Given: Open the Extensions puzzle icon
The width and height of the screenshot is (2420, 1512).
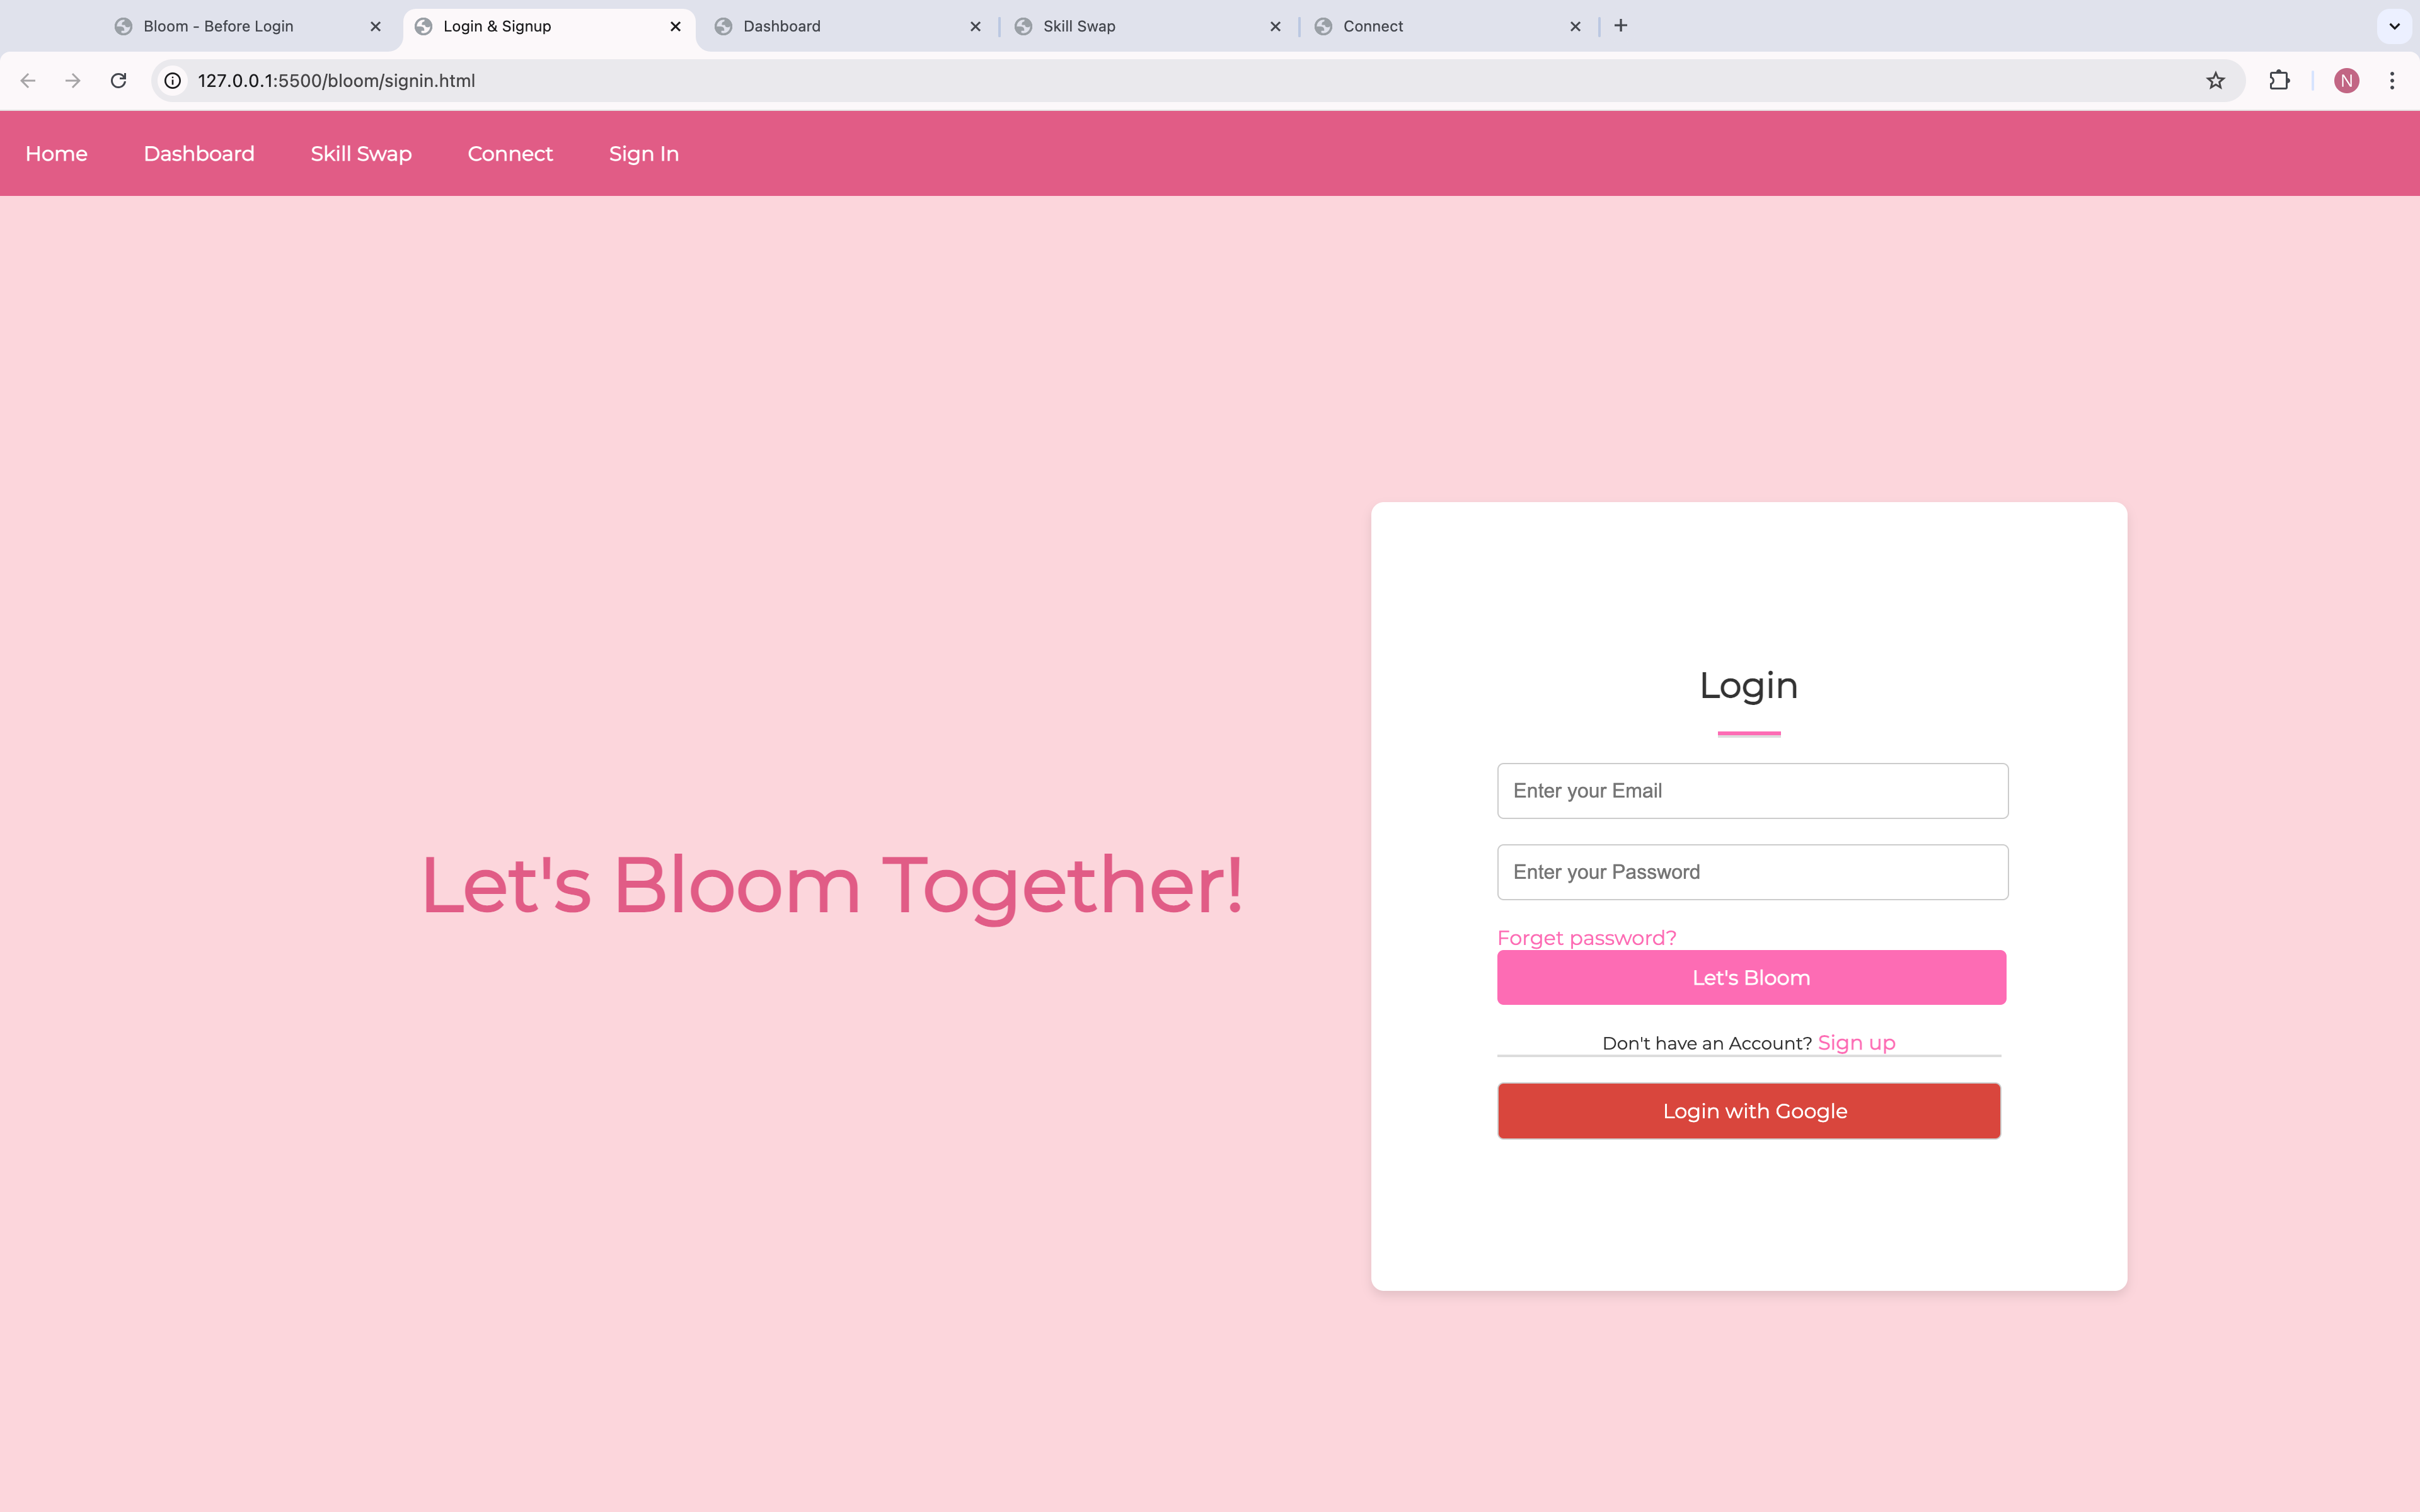Looking at the screenshot, I should coord(2279,80).
